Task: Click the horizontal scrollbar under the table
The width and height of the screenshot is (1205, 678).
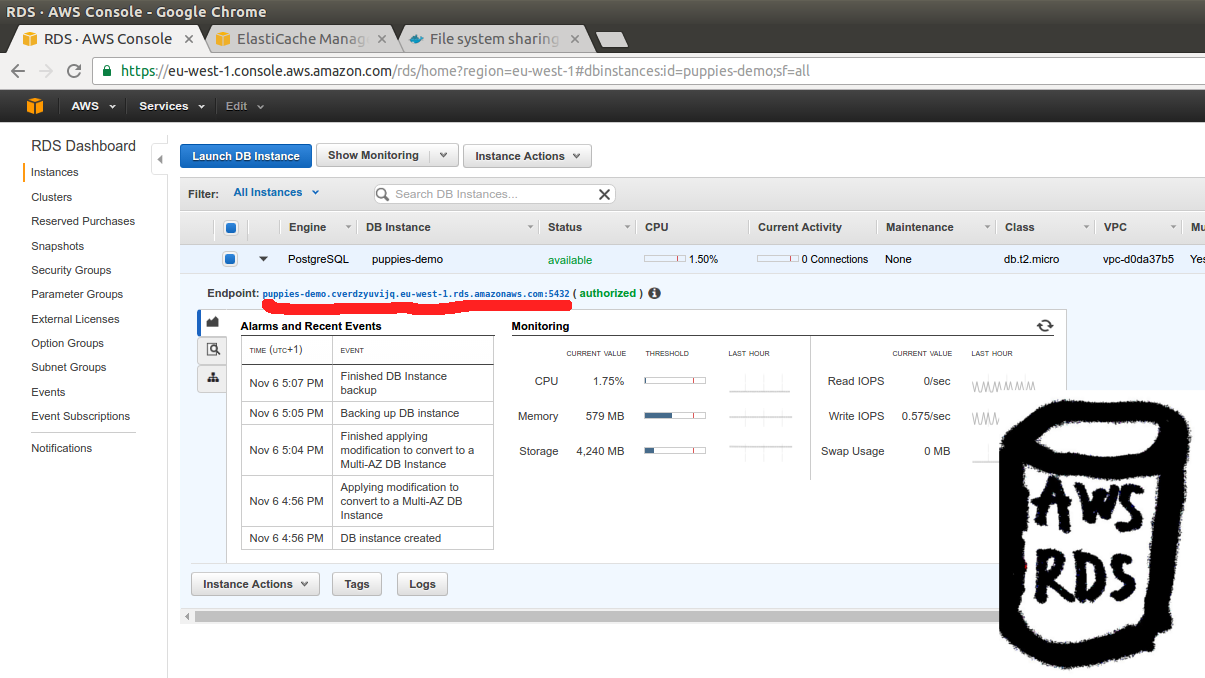Action: point(597,617)
